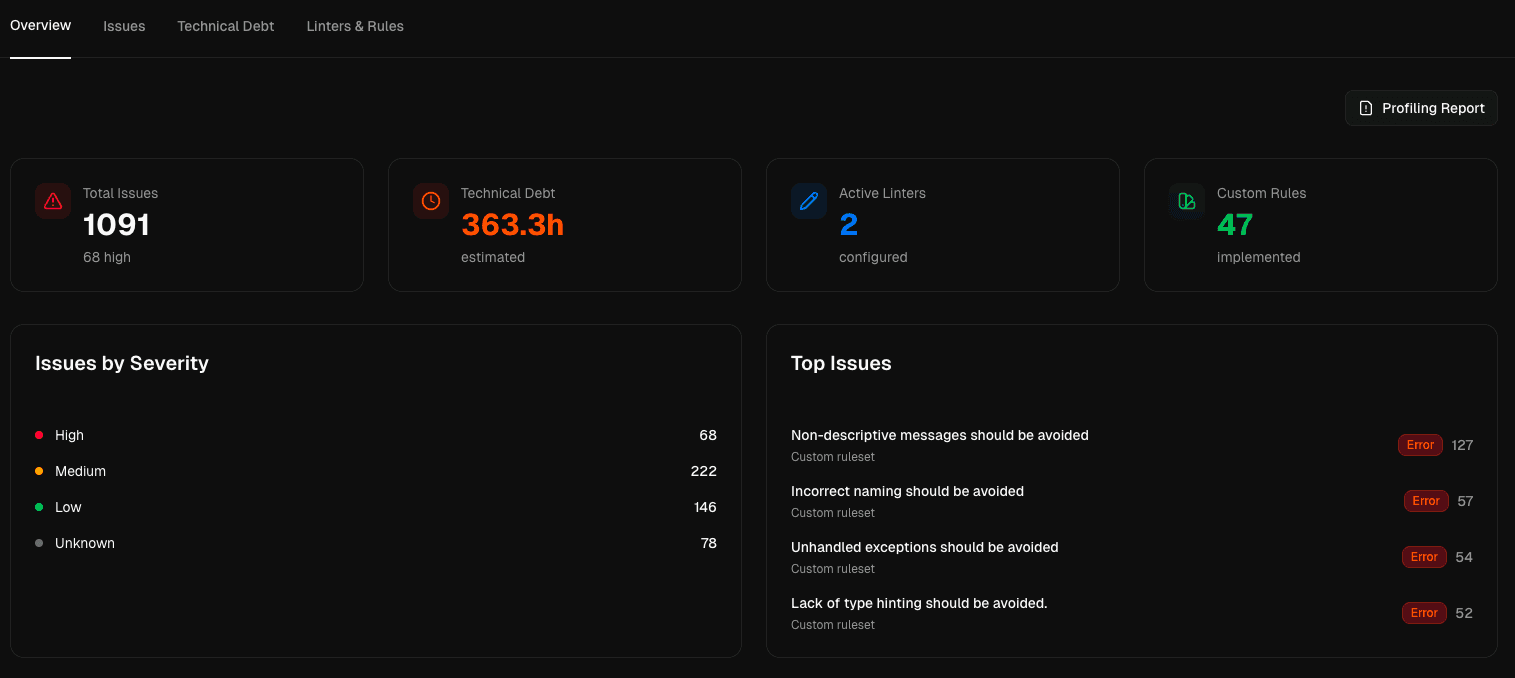Viewport: 1515px width, 678px height.
Task: Click the Total Issues warning triangle icon
Action: [52, 201]
